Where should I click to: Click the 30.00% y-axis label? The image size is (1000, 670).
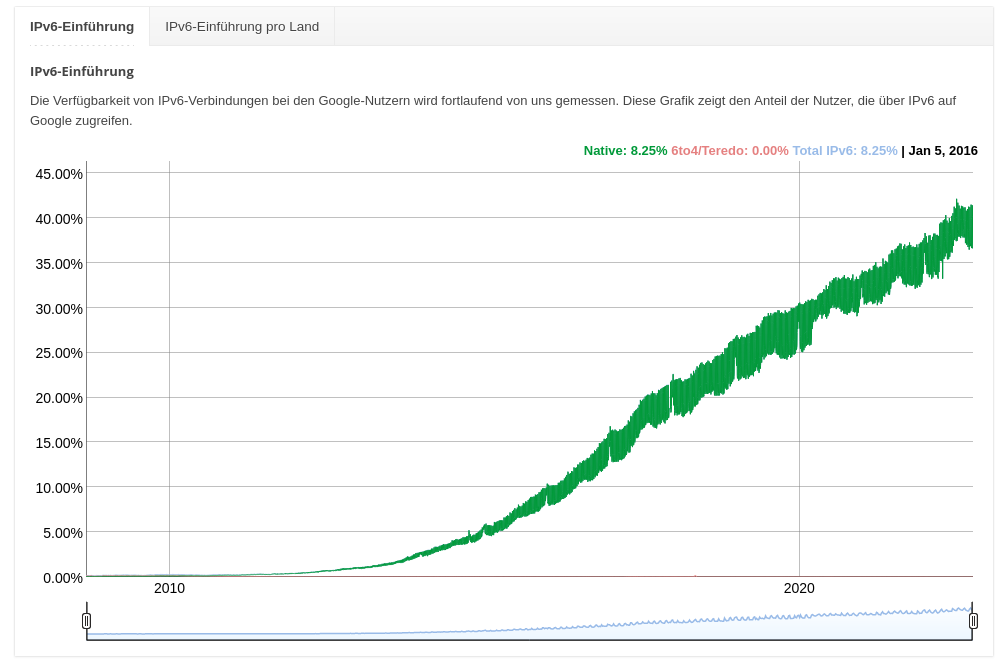click(59, 309)
